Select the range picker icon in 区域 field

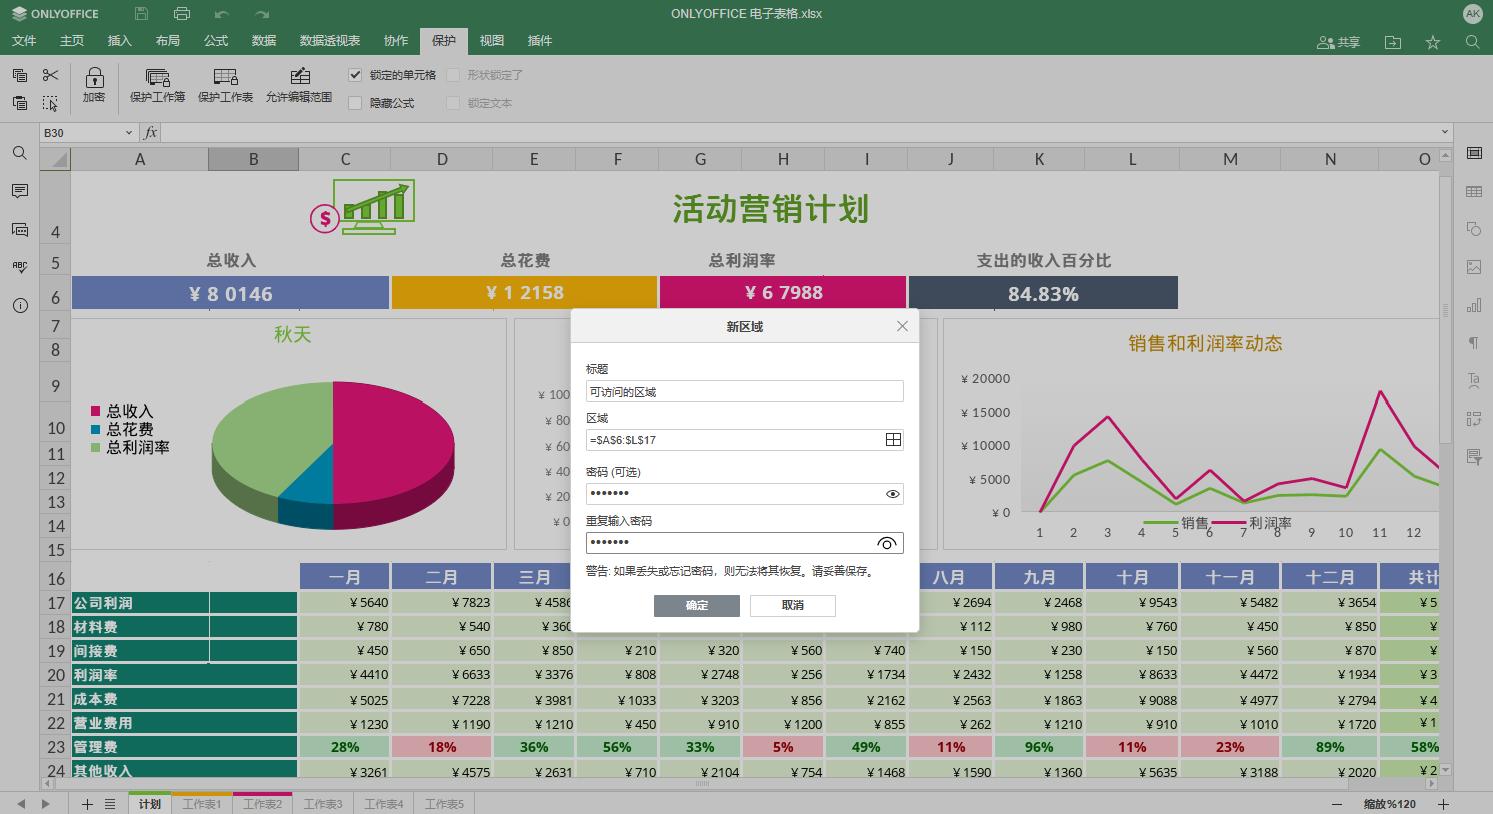[893, 439]
